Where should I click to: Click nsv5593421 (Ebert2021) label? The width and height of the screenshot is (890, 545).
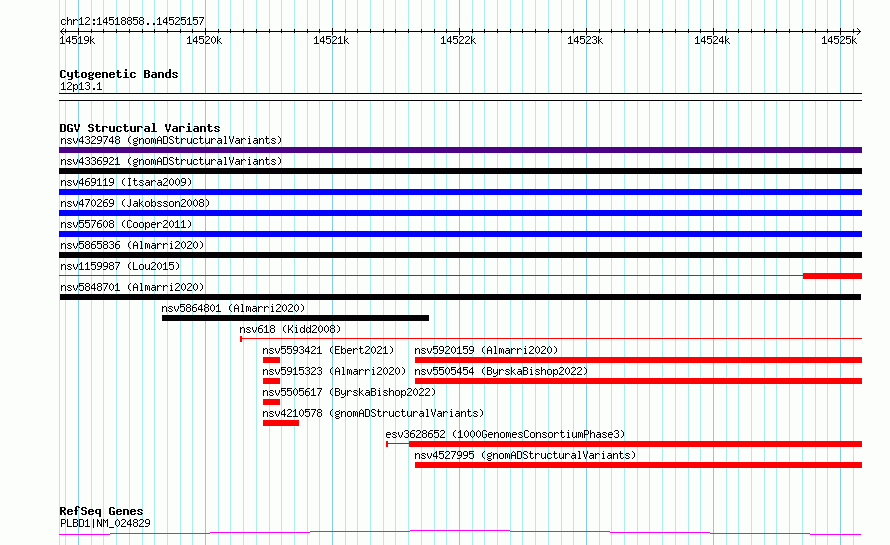point(328,350)
